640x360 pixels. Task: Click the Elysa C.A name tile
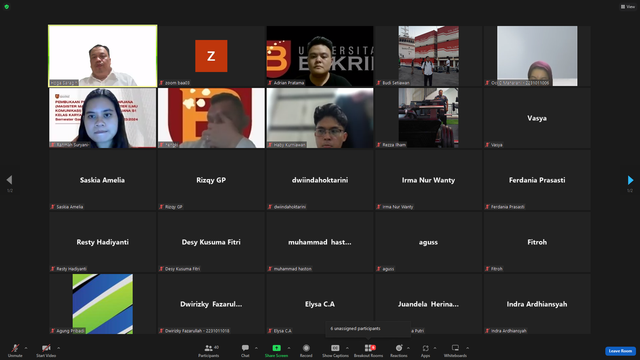pyautogui.click(x=320, y=304)
